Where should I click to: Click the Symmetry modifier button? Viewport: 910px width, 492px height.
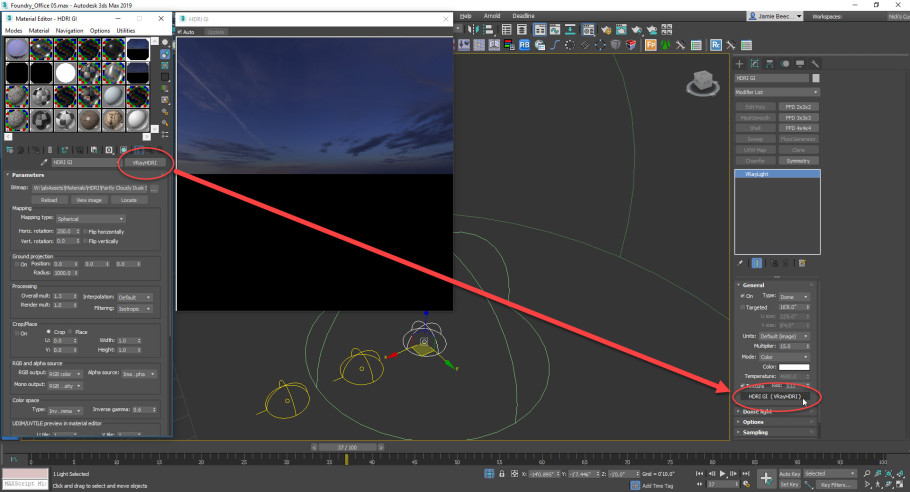tap(799, 161)
